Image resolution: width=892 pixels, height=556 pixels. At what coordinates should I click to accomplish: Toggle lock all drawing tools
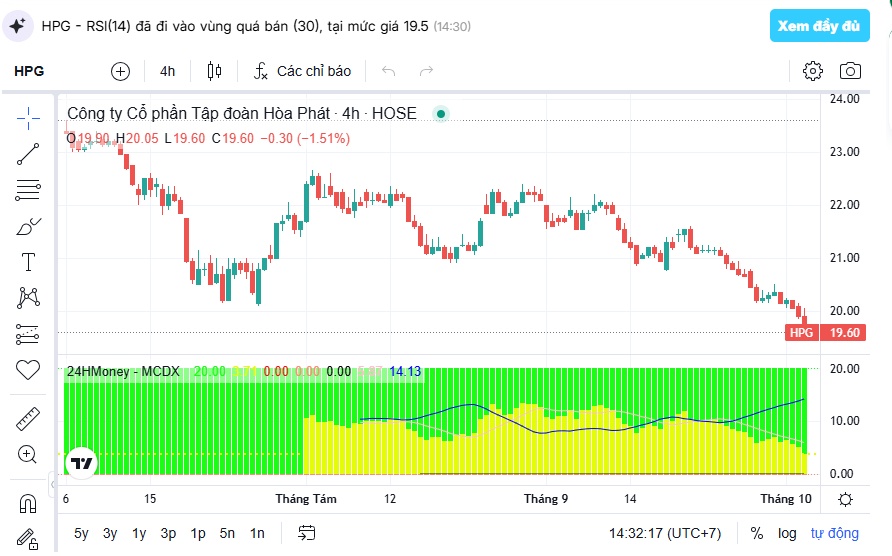[x=28, y=538]
